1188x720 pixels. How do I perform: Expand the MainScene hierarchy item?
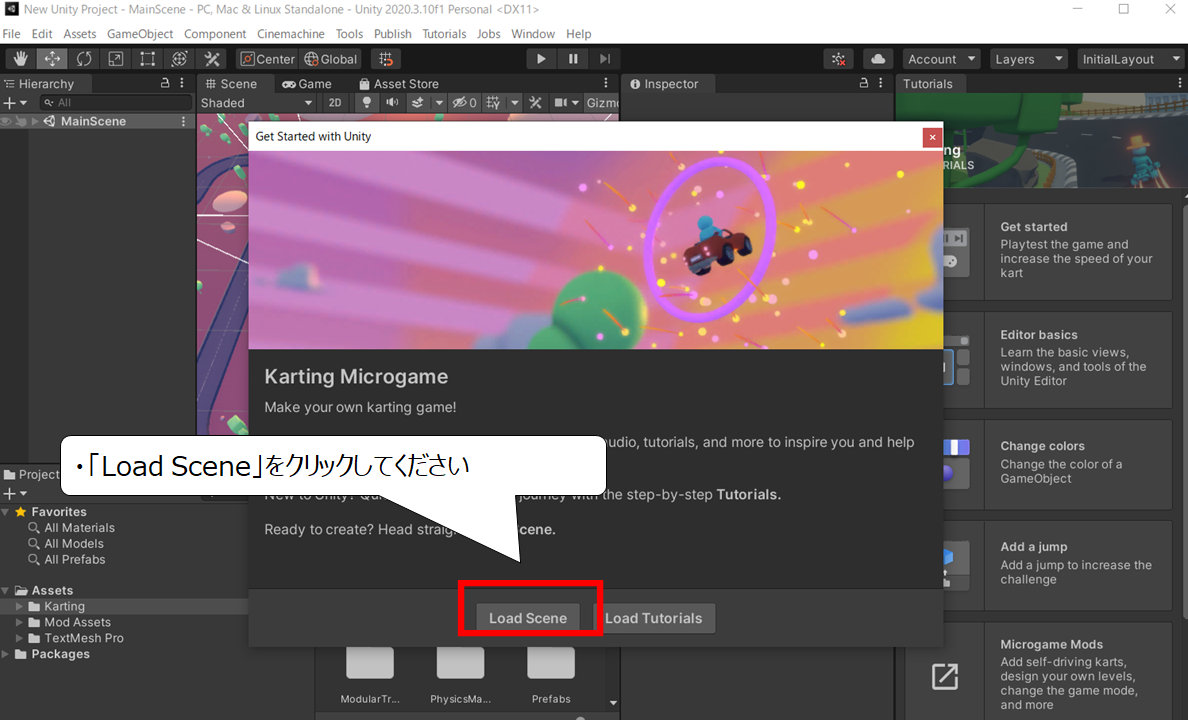point(35,121)
